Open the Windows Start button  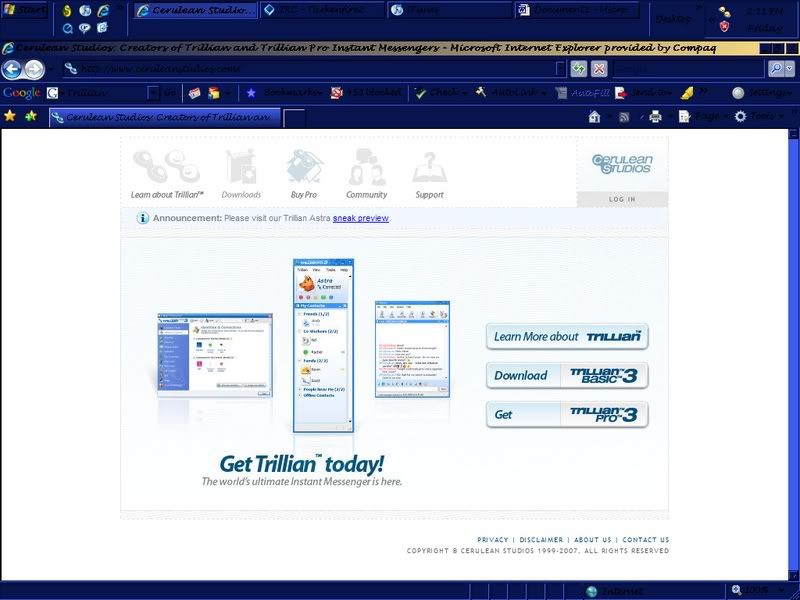click(24, 10)
